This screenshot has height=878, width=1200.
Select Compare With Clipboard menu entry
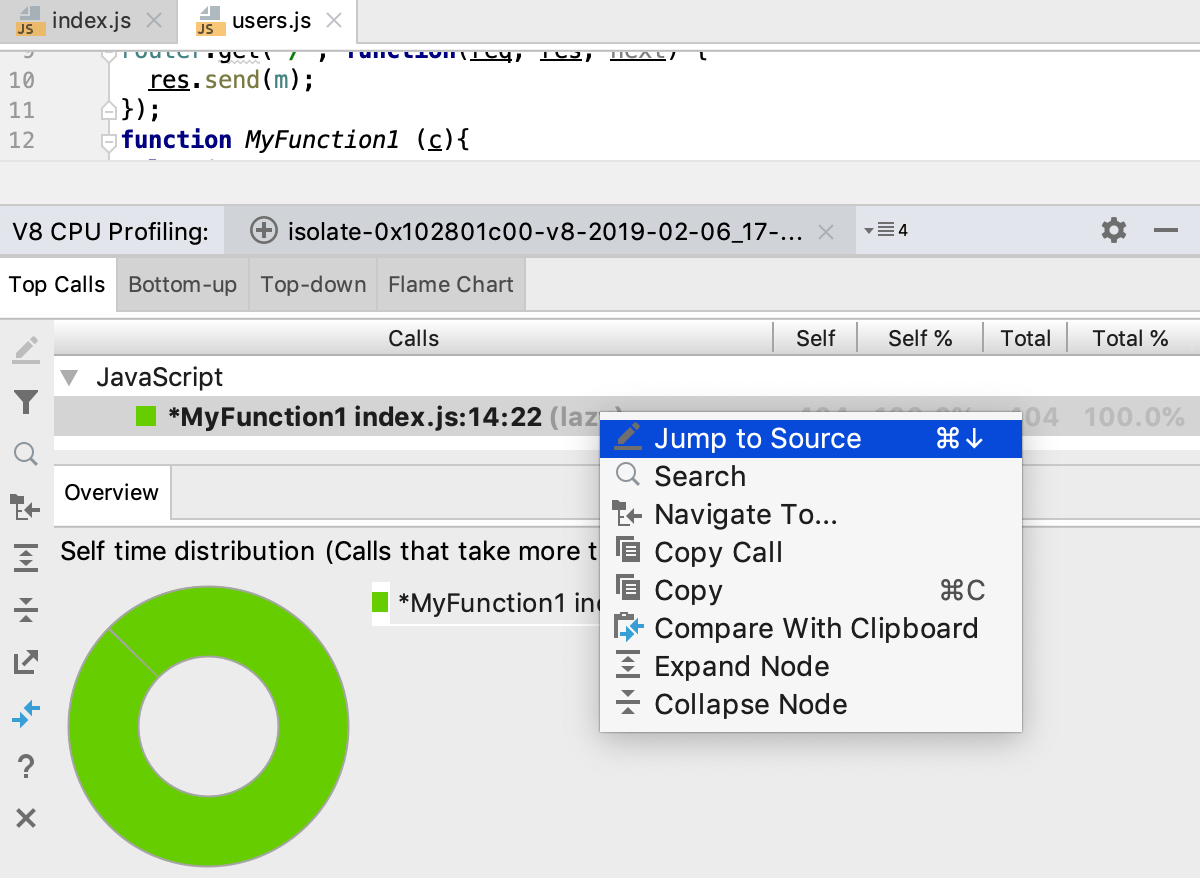815,628
